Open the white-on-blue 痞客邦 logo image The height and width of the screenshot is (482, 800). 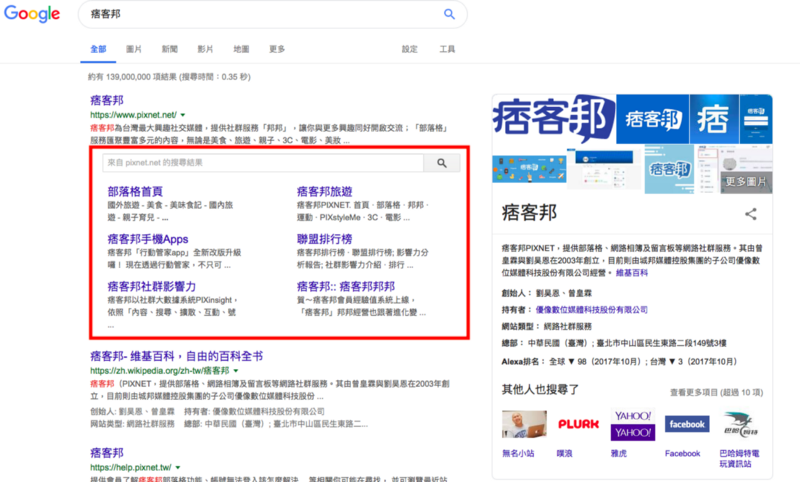tap(653, 119)
